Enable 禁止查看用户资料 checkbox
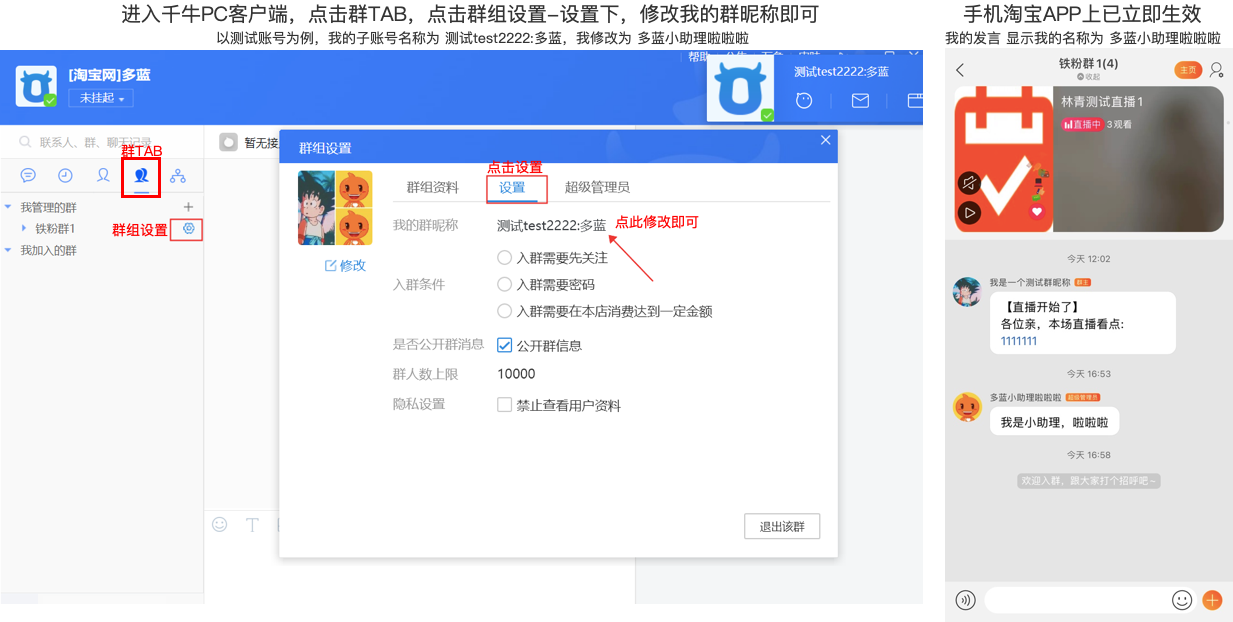The image size is (1233, 622). click(505, 405)
